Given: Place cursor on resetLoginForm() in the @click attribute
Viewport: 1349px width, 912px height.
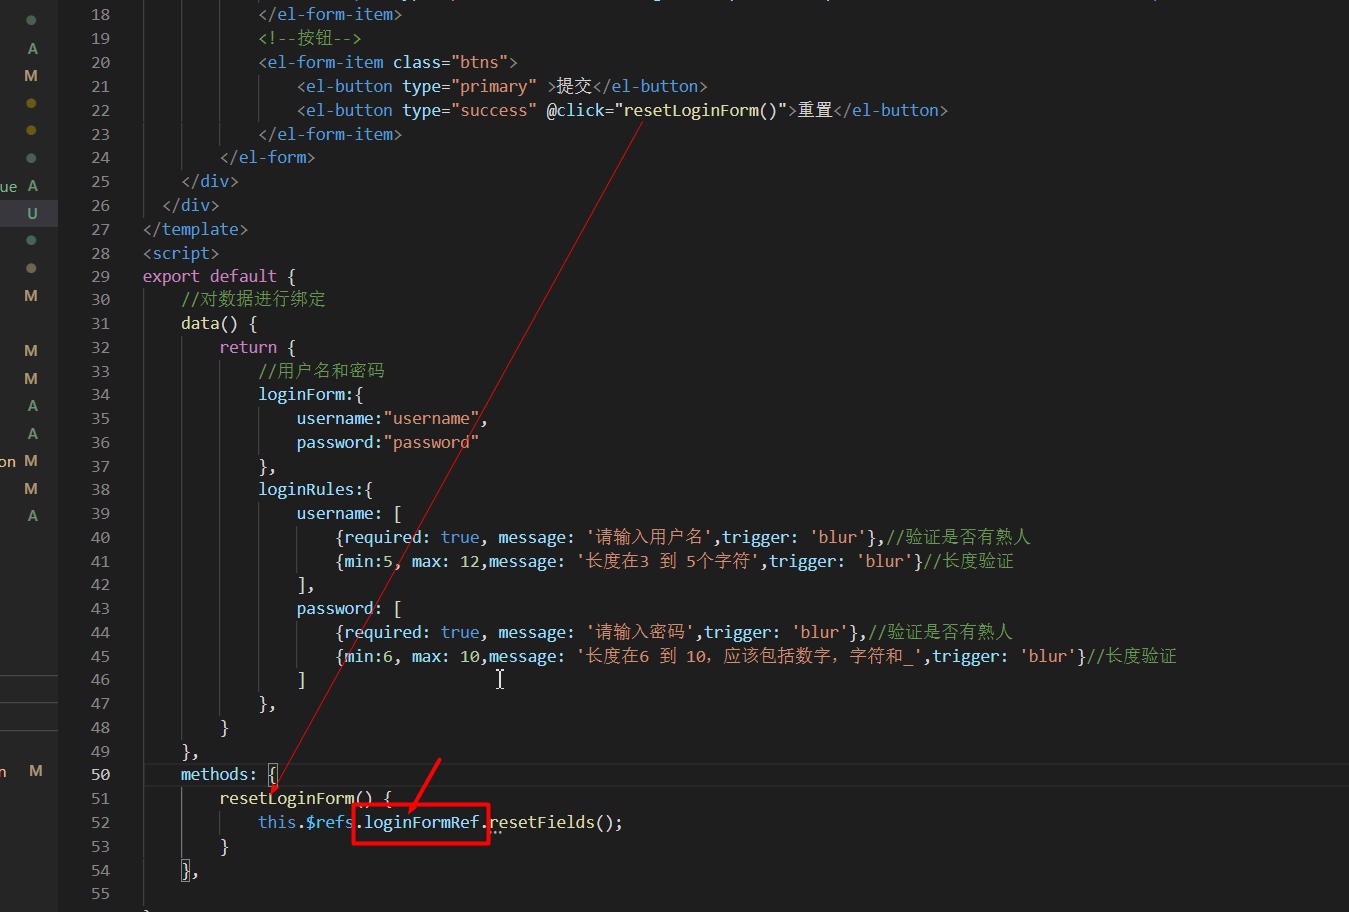Looking at the screenshot, I should (700, 110).
